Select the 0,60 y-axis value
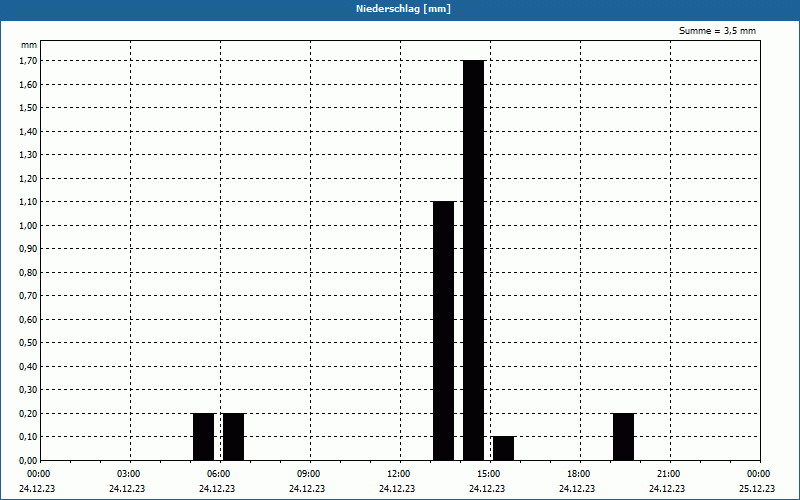 (x=28, y=319)
